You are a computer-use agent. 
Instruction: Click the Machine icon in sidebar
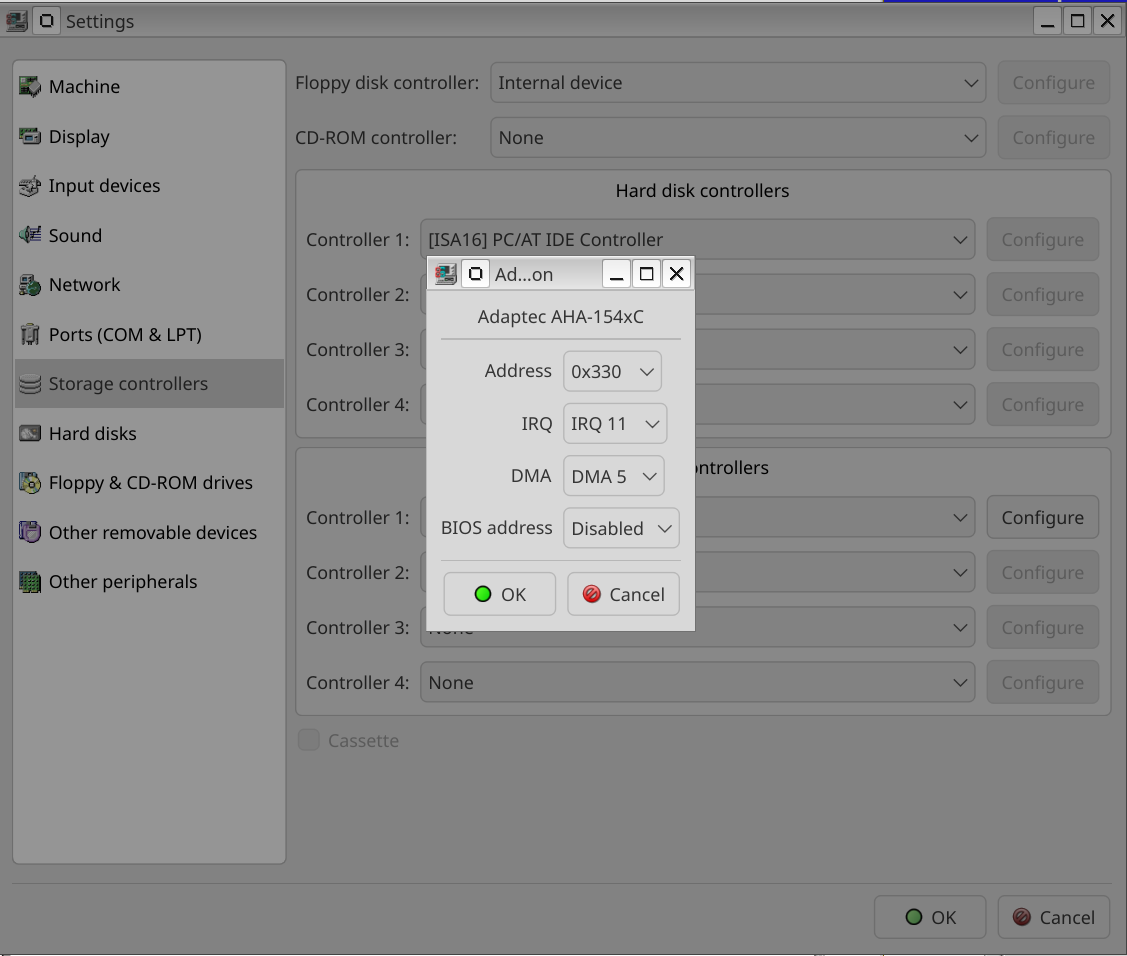click(30, 87)
